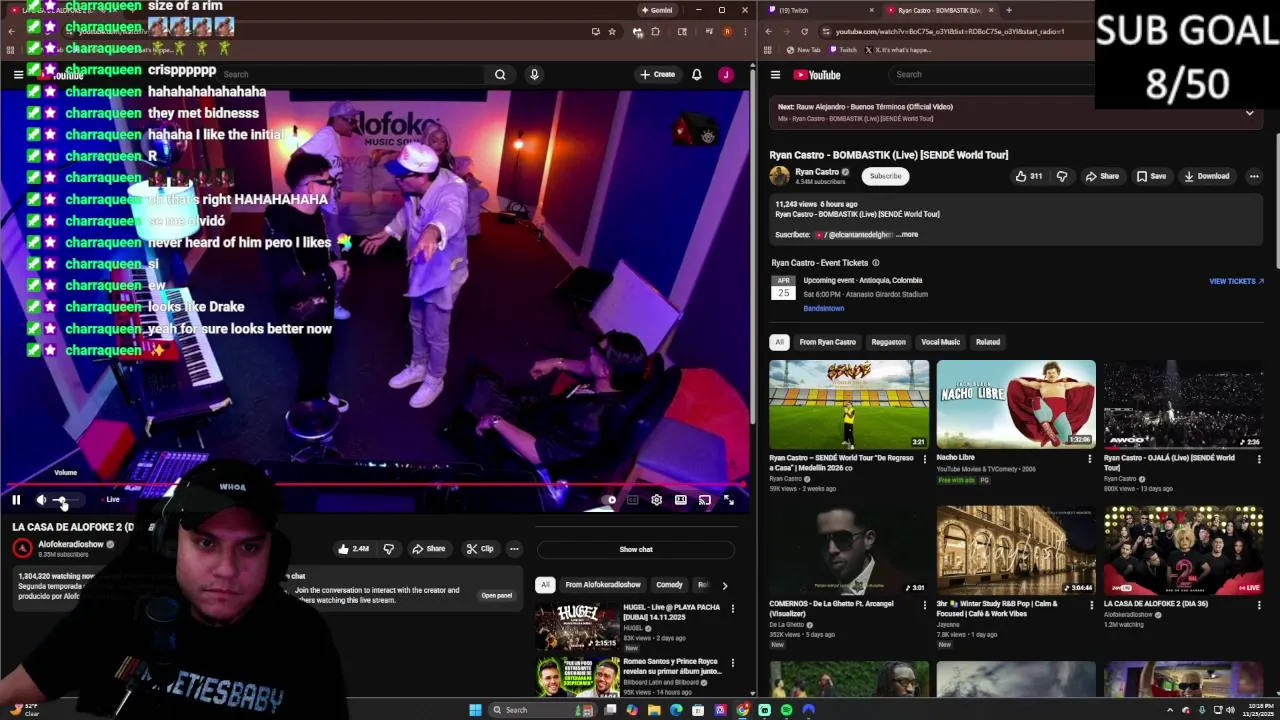This screenshot has height=720, width=1280.
Task: Open Twitch bookmark in right browser
Action: point(843,50)
